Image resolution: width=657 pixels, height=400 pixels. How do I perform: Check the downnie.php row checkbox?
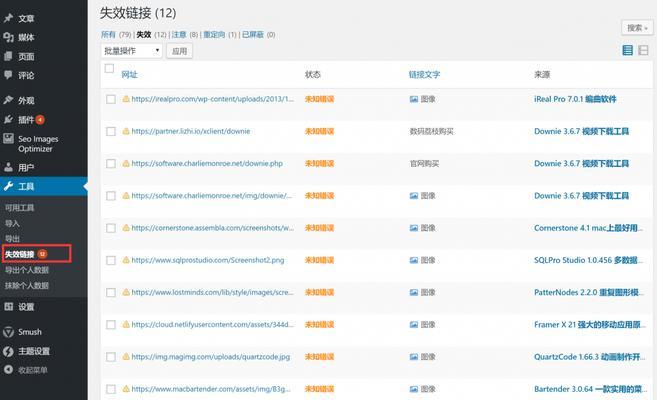click(111, 164)
